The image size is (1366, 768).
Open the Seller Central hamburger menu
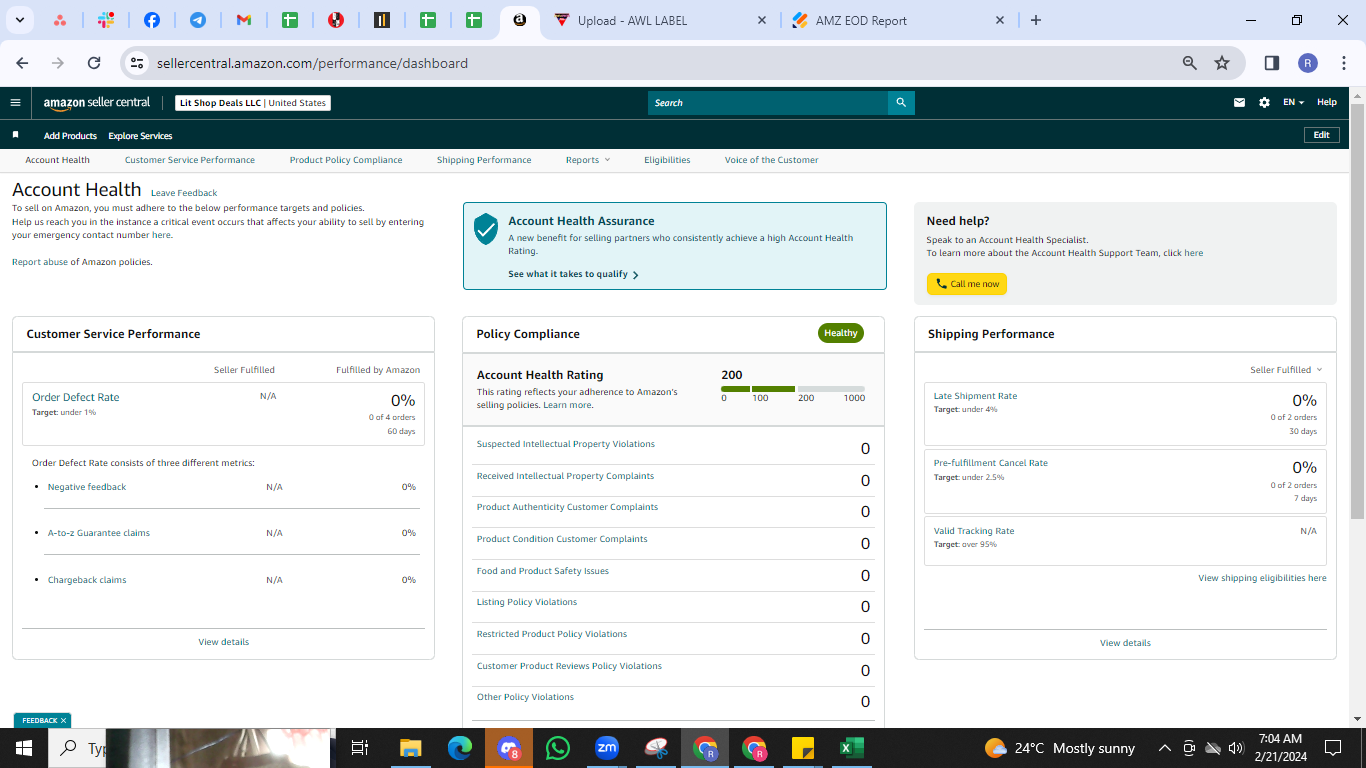(15, 102)
